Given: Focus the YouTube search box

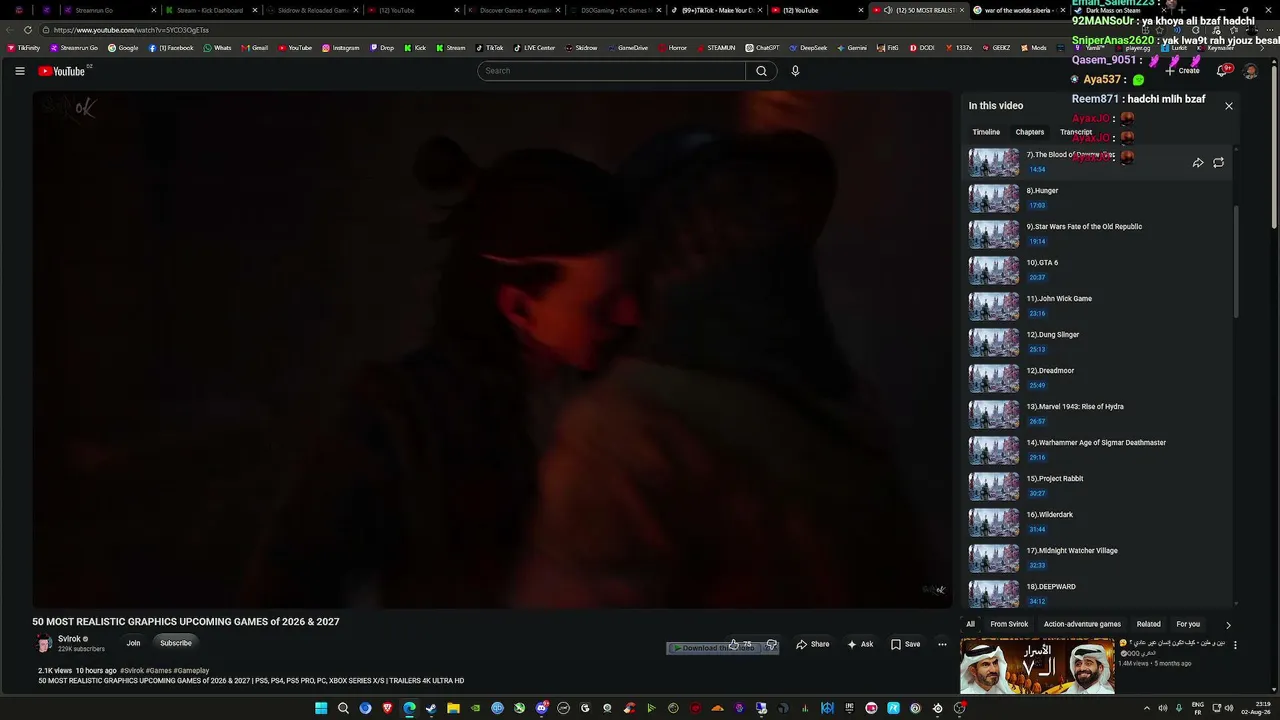Looking at the screenshot, I should pos(611,71).
